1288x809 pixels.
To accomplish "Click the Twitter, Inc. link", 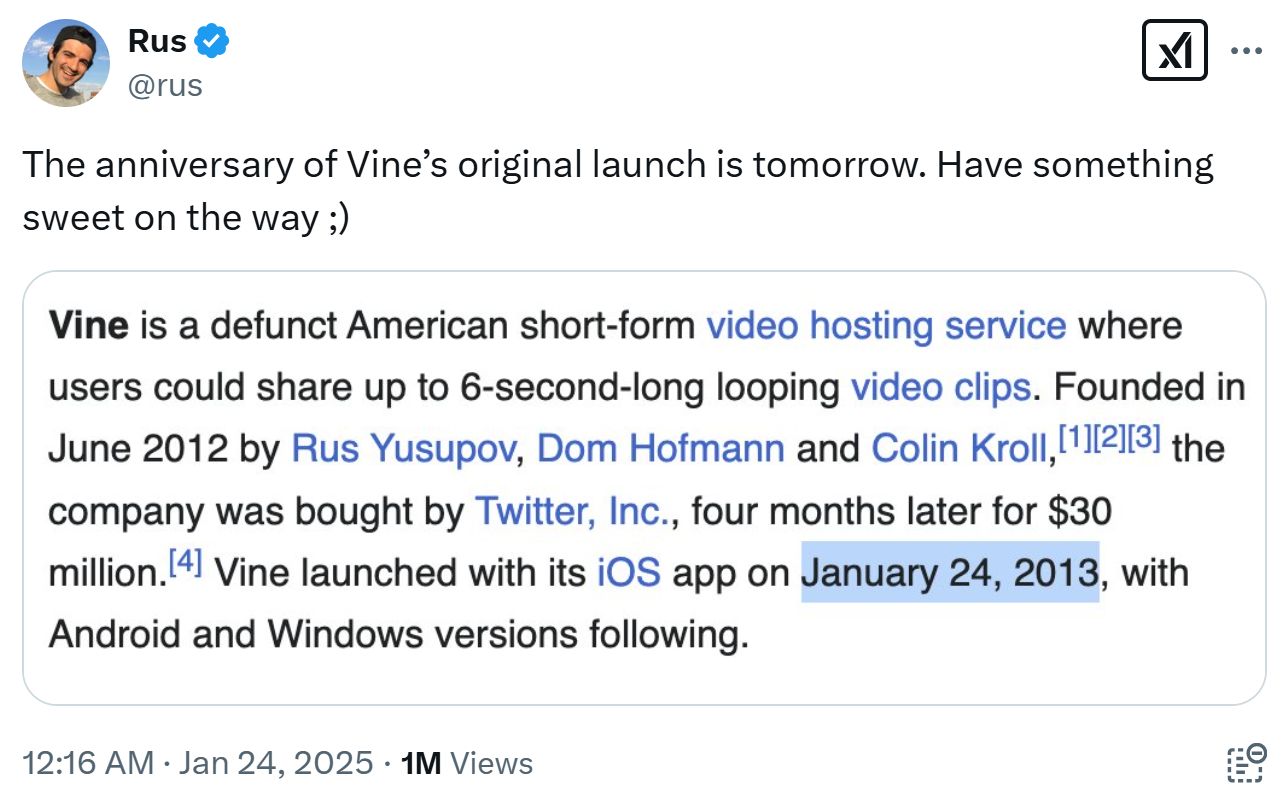I will coord(572,512).
